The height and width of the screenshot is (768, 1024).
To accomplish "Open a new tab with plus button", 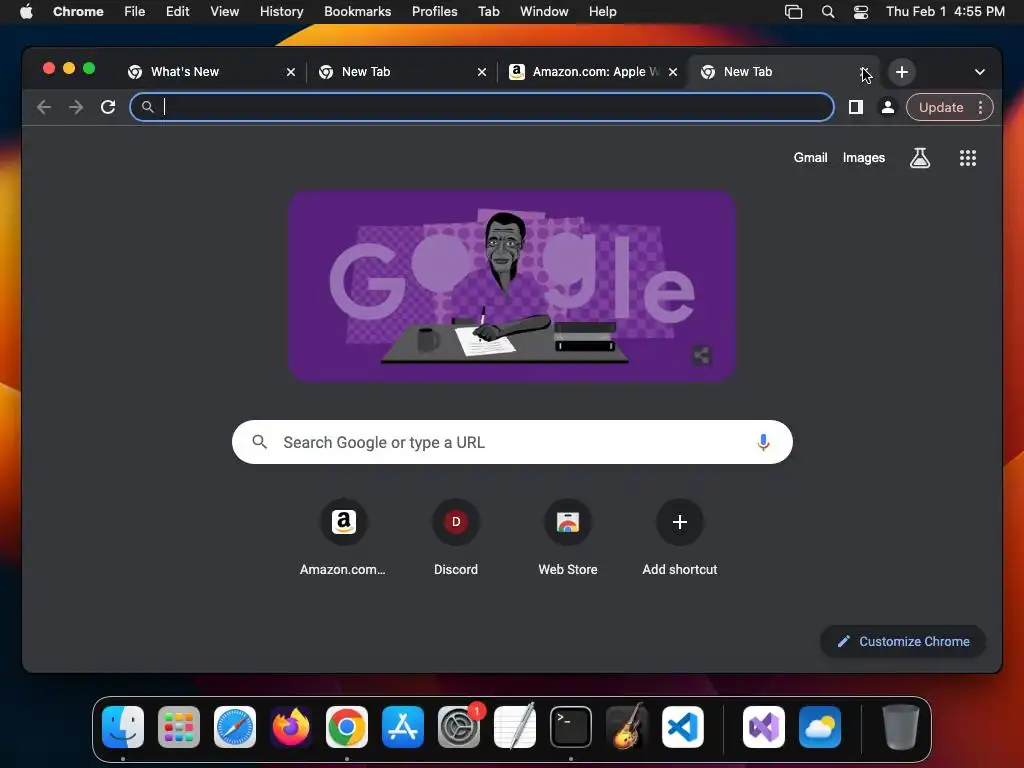I will pos(902,72).
